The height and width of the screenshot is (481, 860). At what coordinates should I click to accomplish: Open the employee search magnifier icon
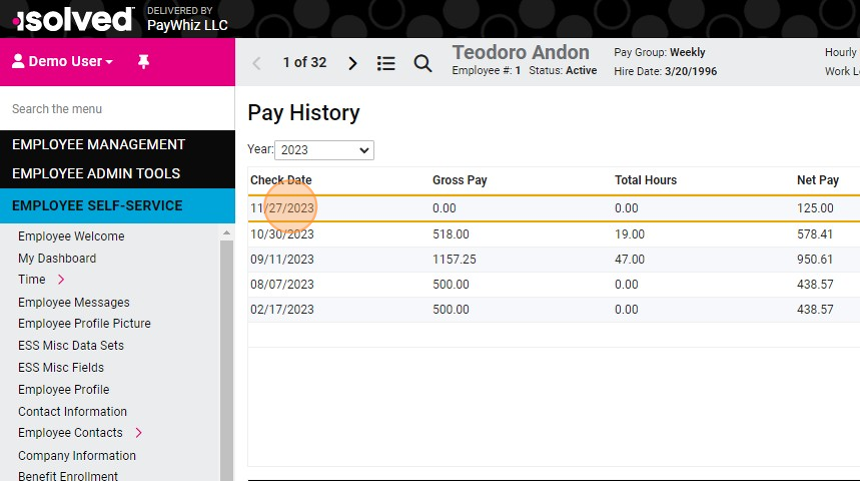click(x=423, y=63)
